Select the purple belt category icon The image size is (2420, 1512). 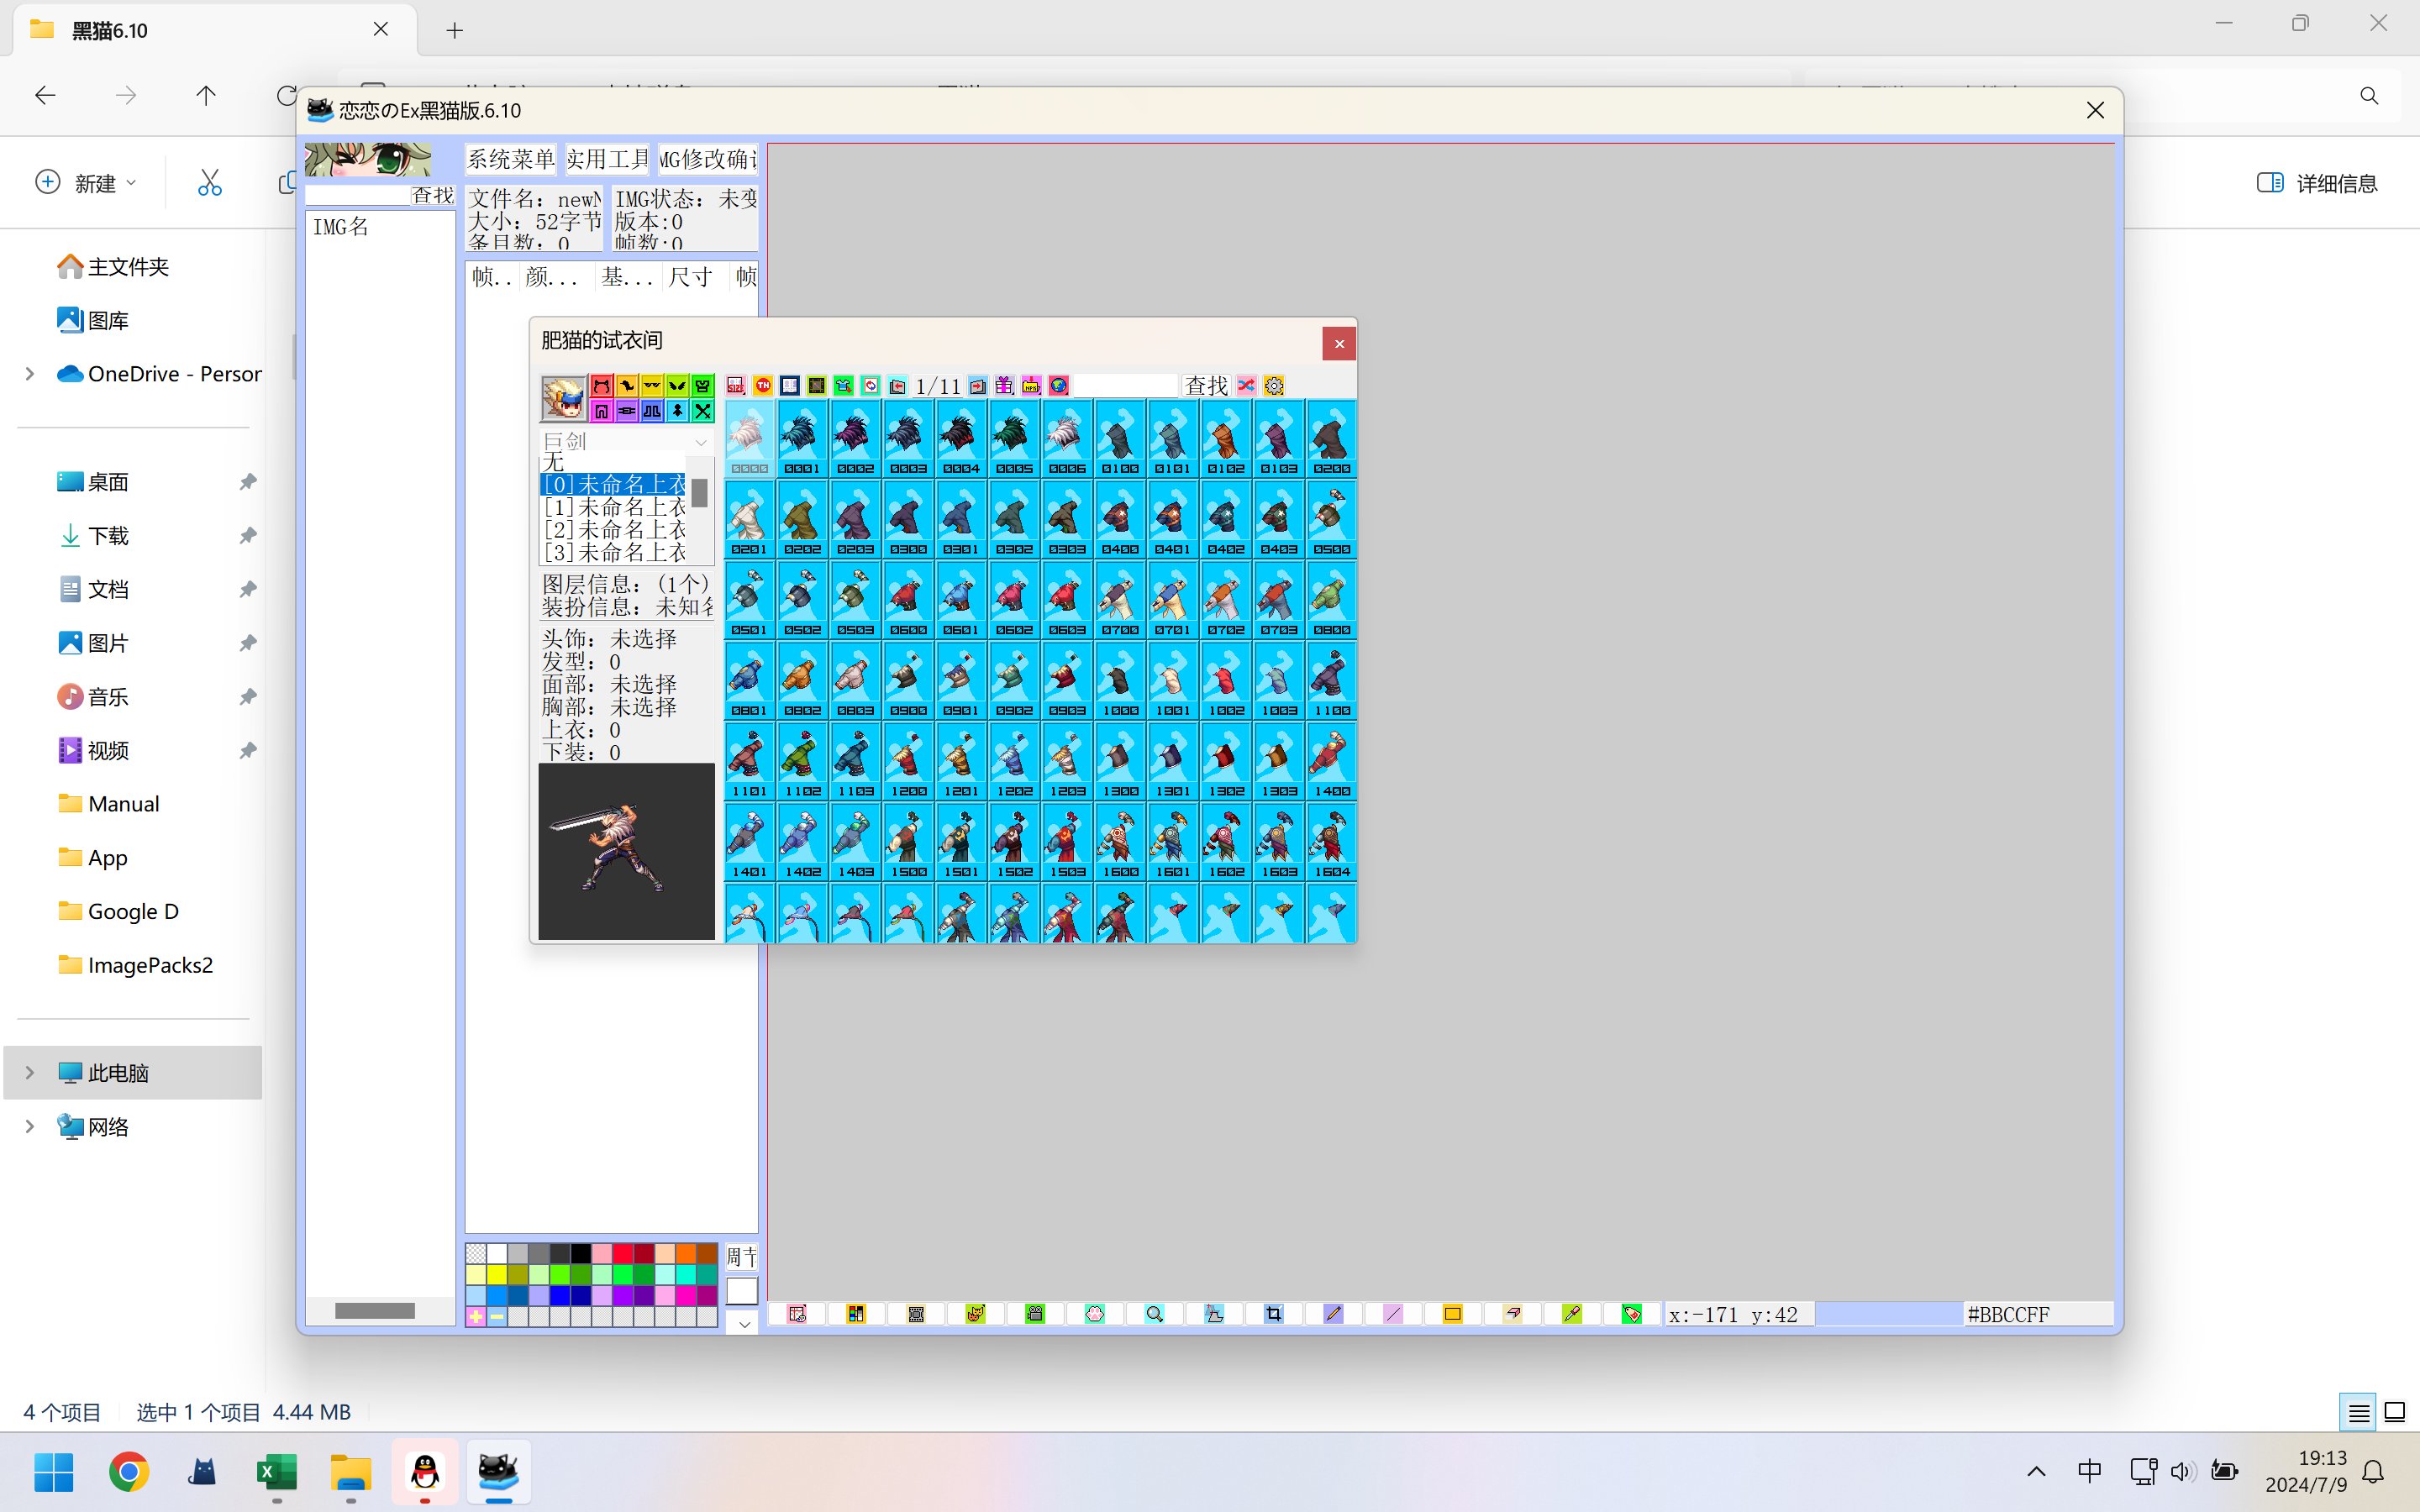click(x=628, y=411)
